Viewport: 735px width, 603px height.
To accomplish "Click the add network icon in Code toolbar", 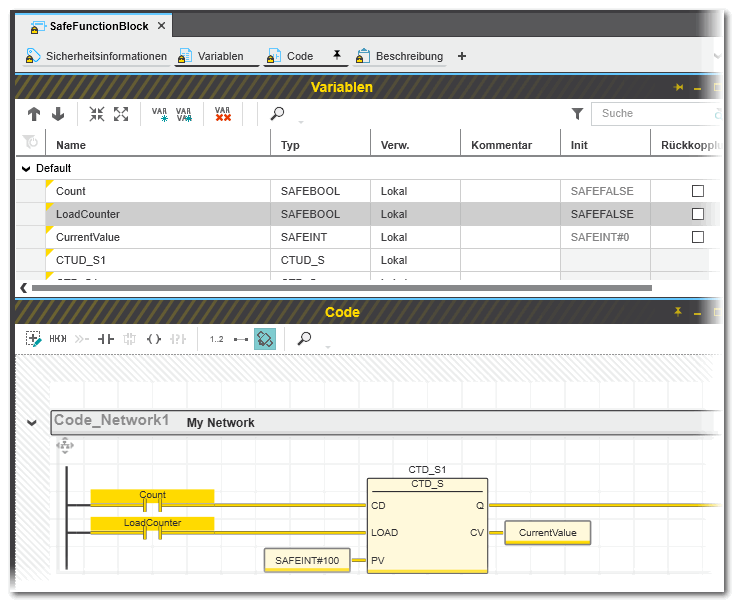I will [34, 339].
